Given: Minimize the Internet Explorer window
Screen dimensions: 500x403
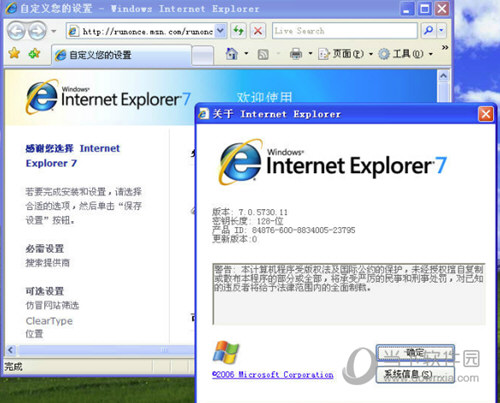Looking at the screenshot, I should pyautogui.click(x=407, y=9).
